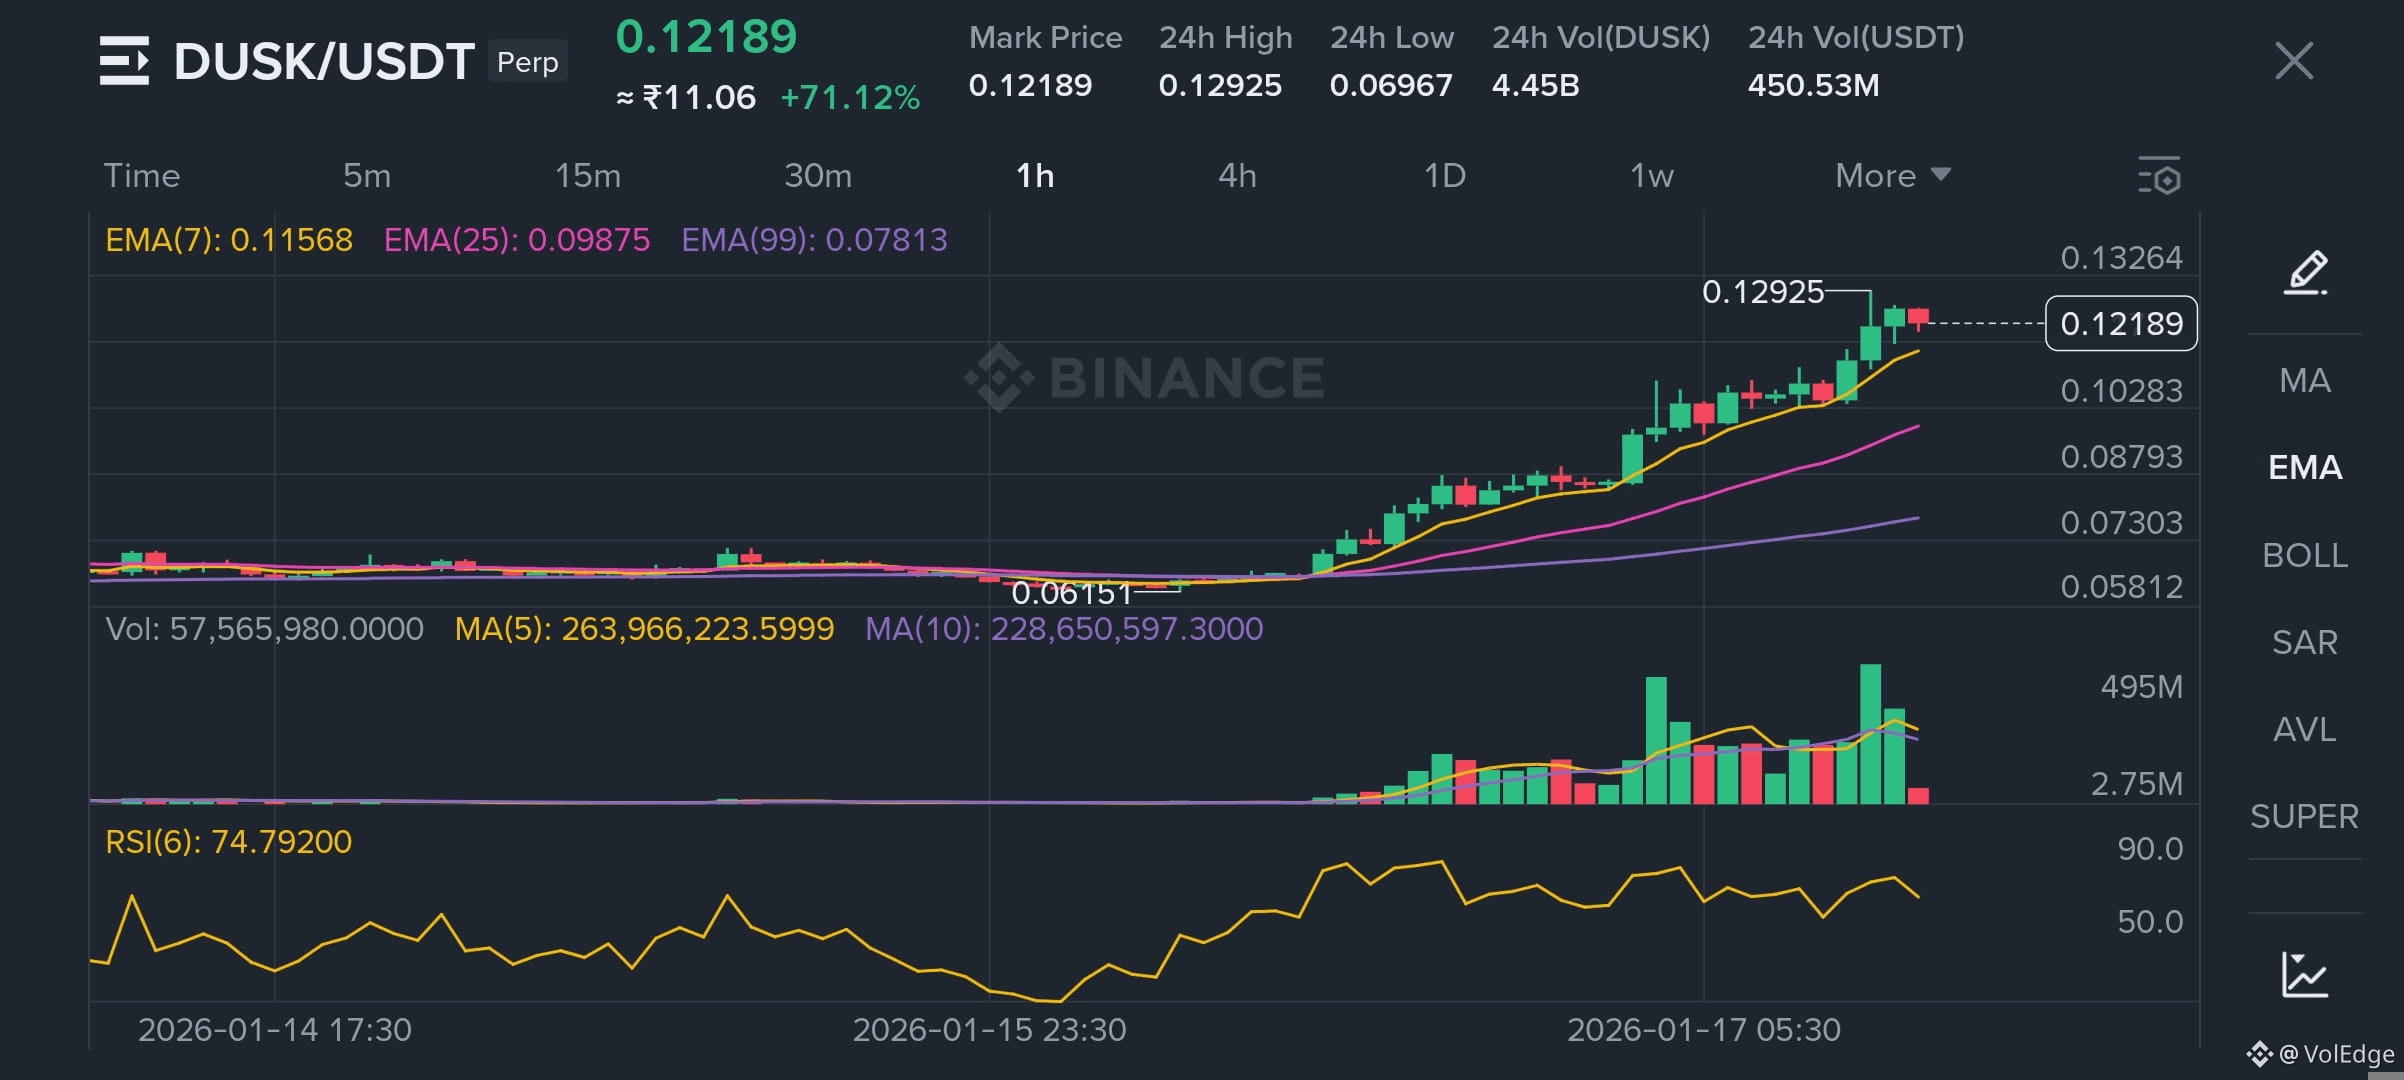Tap the Perp contract badge
This screenshot has width=2404, height=1080.
[528, 62]
